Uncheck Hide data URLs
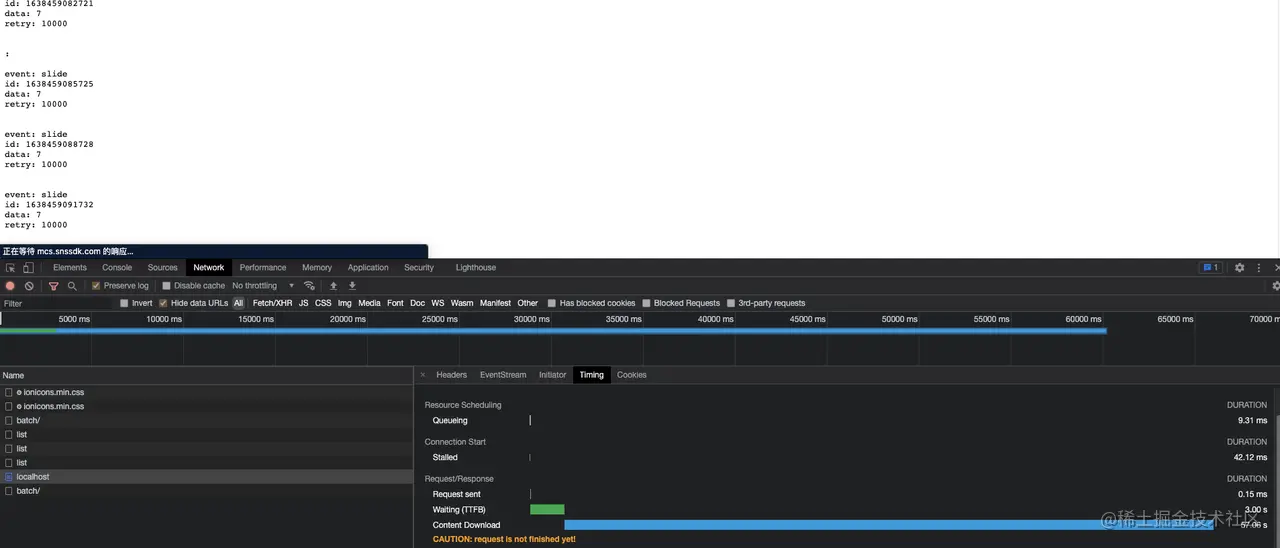The image size is (1280, 548). 163,303
